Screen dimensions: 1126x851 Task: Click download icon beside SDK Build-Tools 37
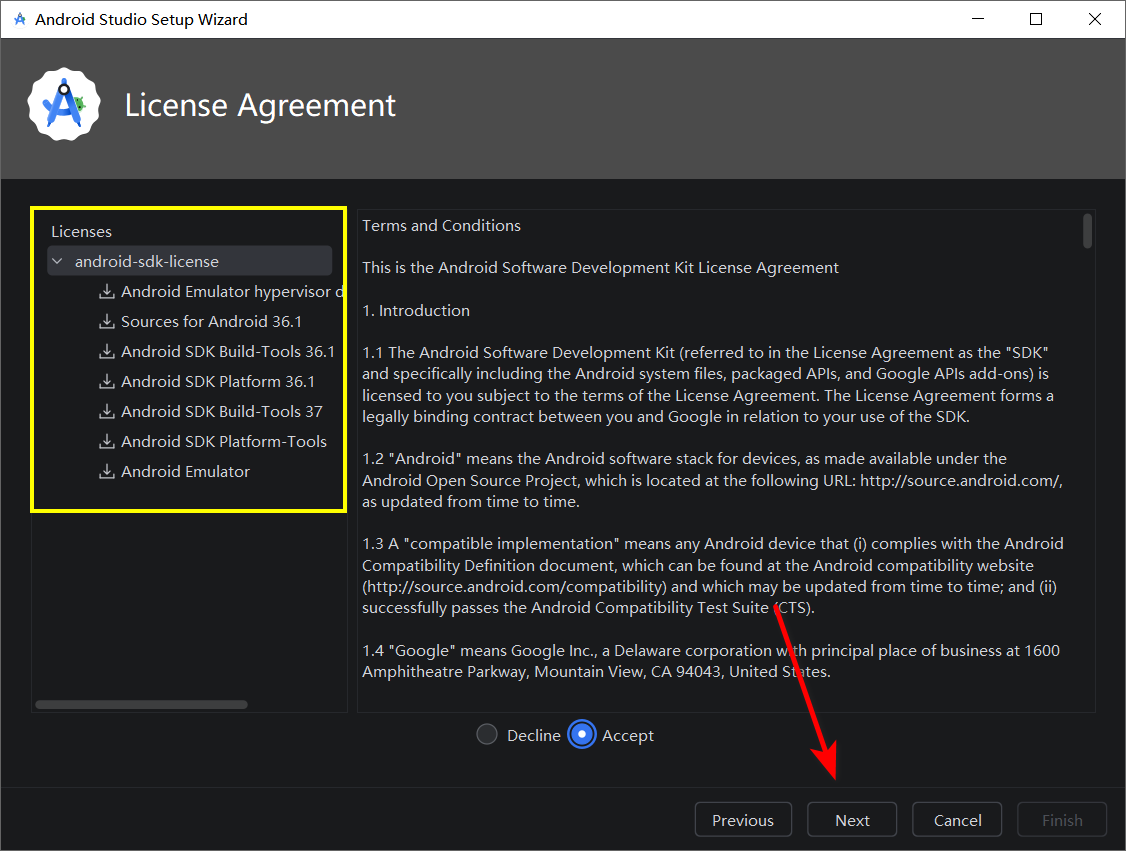tap(106, 411)
